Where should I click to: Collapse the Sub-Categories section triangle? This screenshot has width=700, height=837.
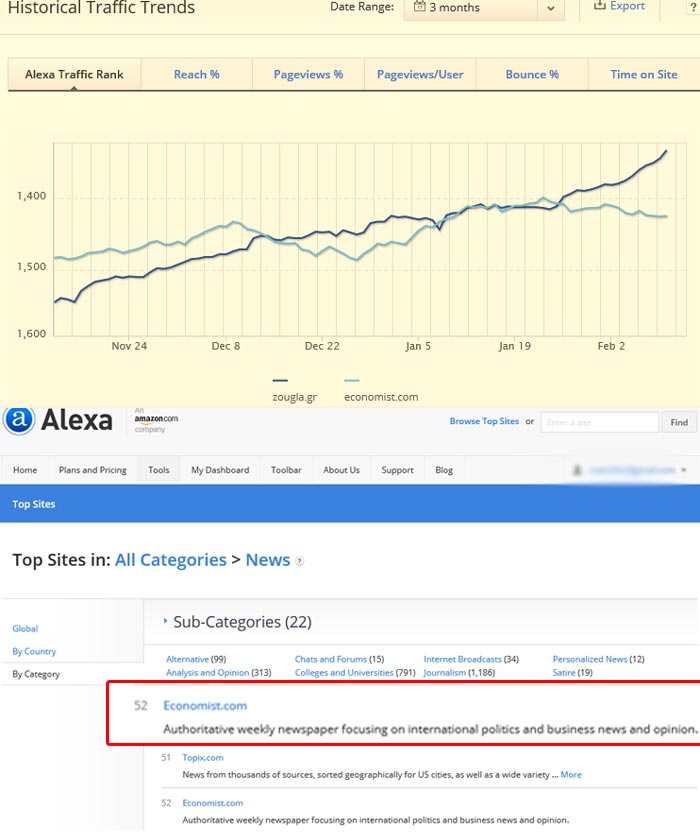(x=165, y=621)
